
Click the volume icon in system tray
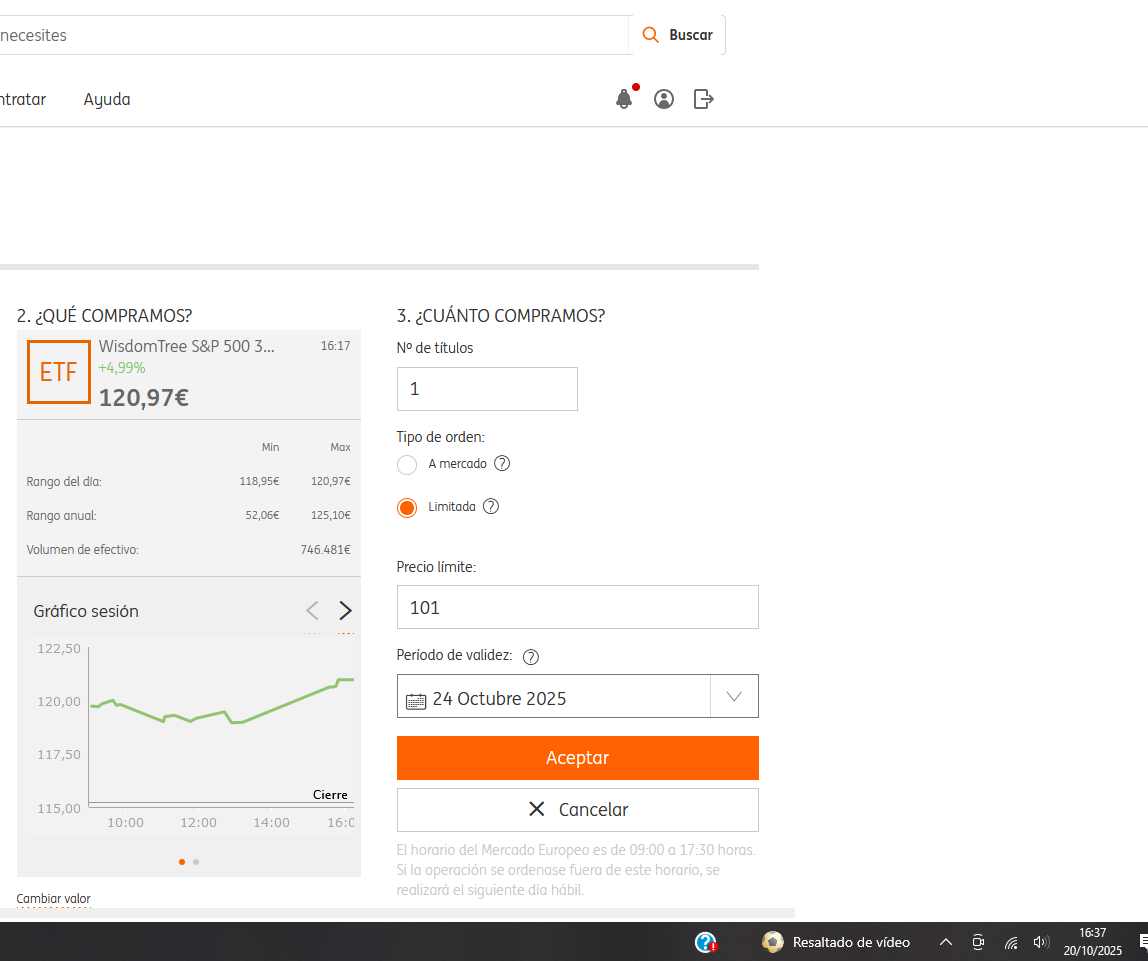click(1041, 942)
